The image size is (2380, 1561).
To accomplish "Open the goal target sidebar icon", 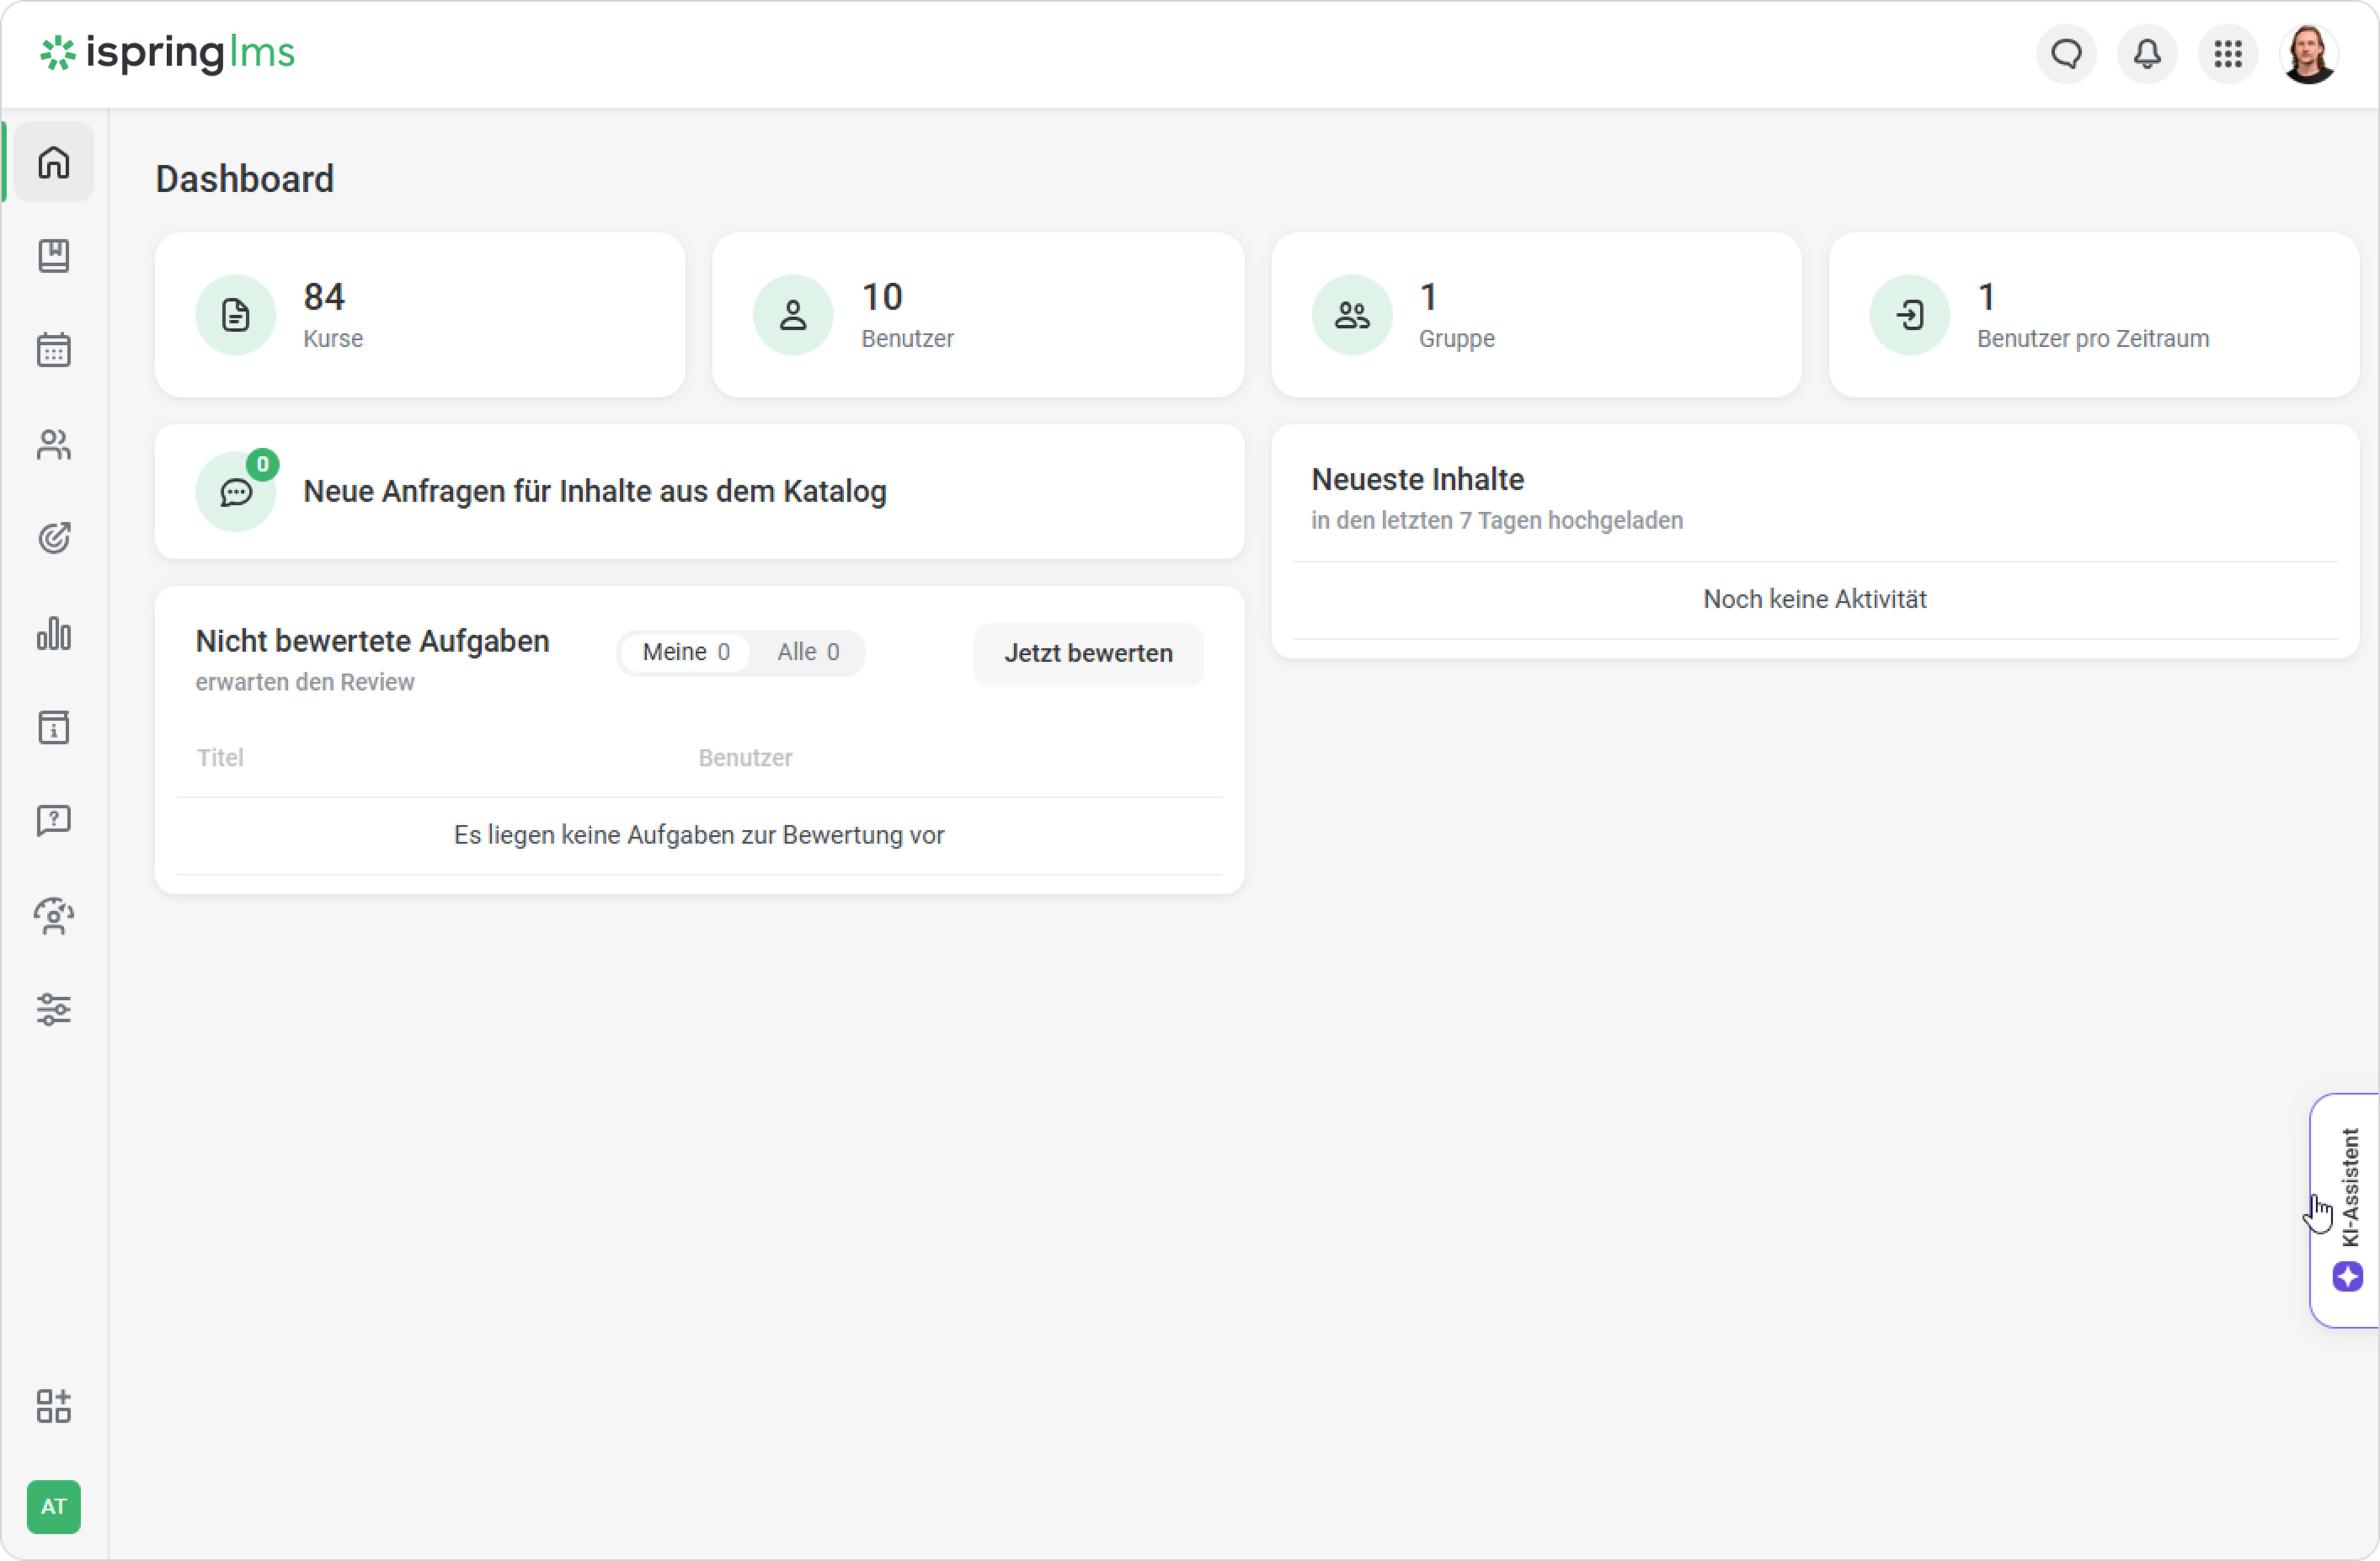I will pos(54,538).
